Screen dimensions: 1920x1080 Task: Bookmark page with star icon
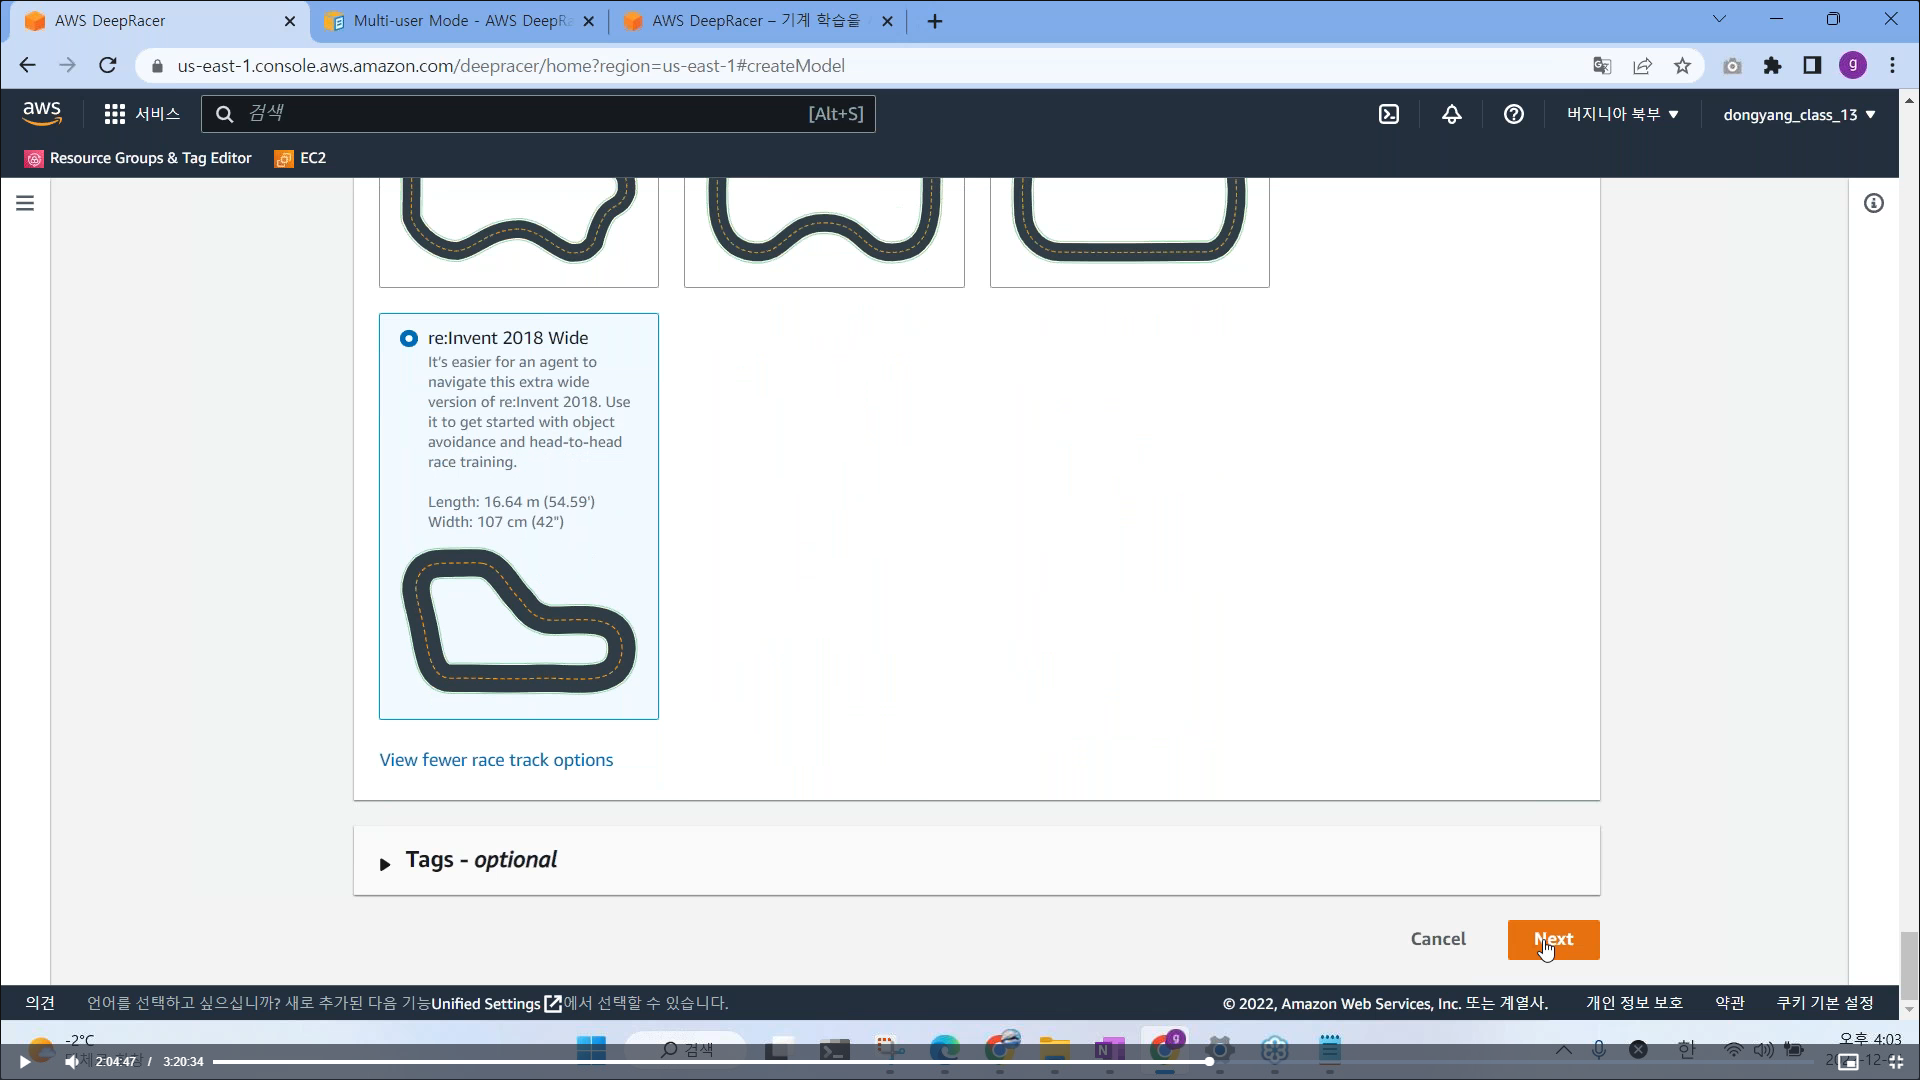pyautogui.click(x=1682, y=66)
